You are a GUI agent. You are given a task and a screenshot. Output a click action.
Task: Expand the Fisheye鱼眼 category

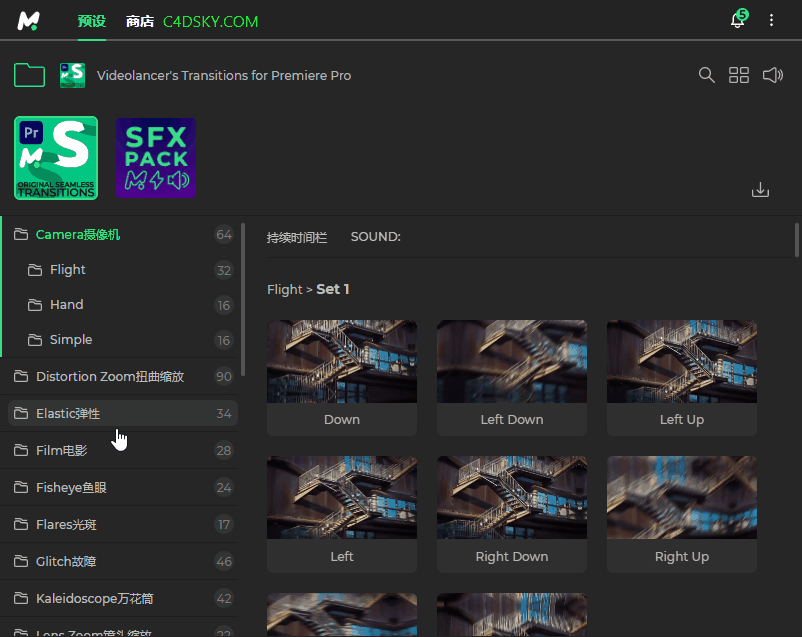coord(123,488)
